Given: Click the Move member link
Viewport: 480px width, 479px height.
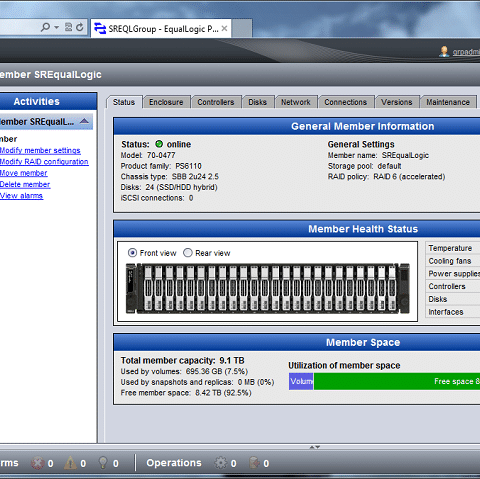Looking at the screenshot, I should pos(24,173).
